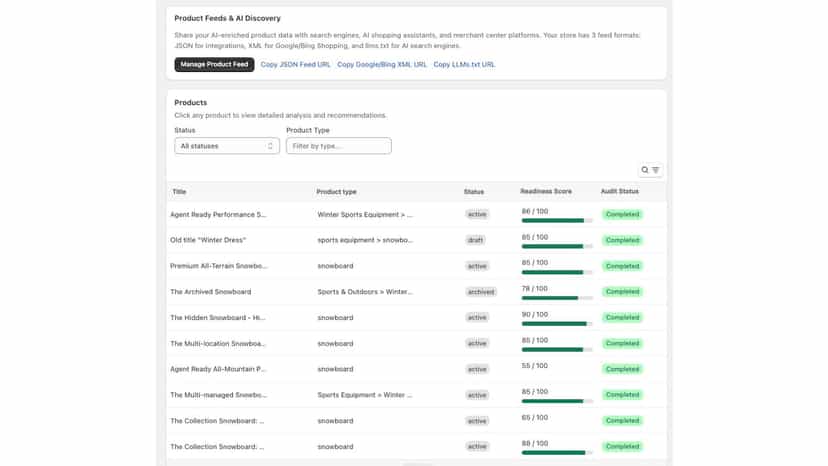Sort by the Title column header
This screenshot has height=466, width=828.
pos(179,192)
